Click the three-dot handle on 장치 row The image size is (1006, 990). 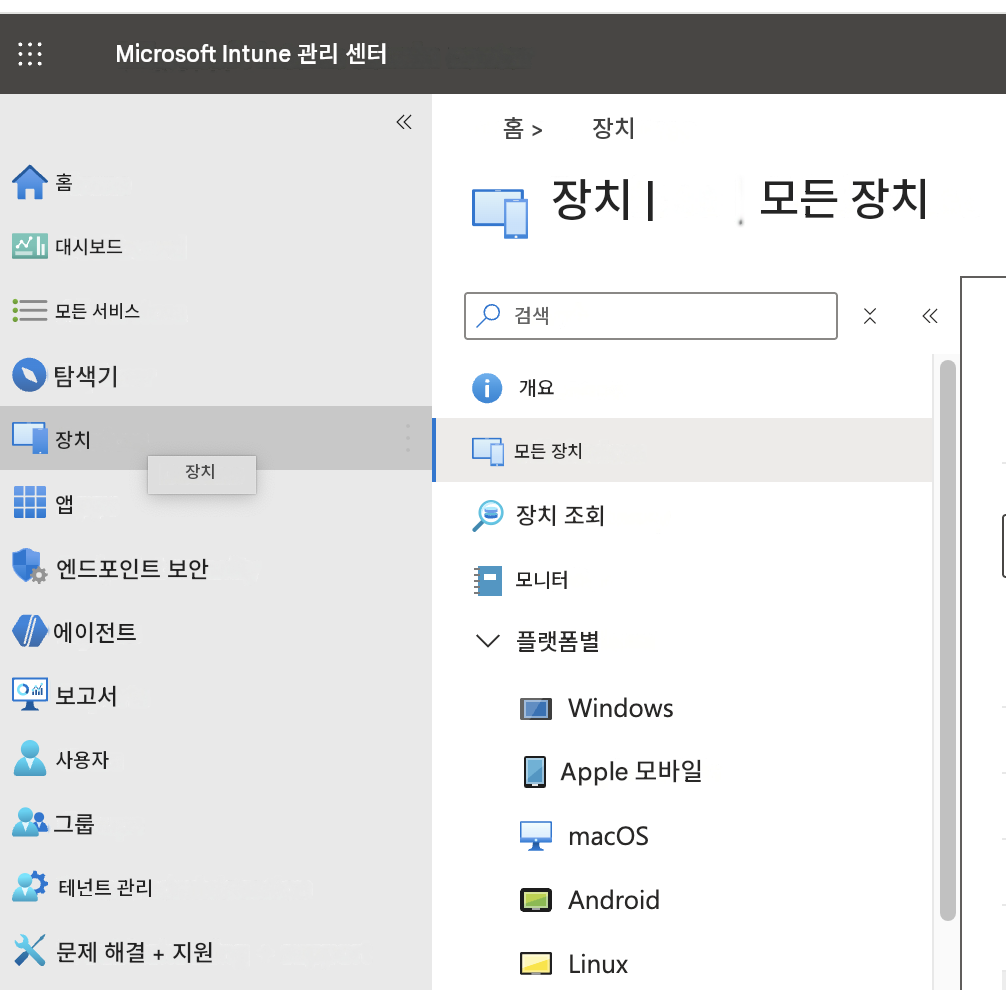(408, 438)
